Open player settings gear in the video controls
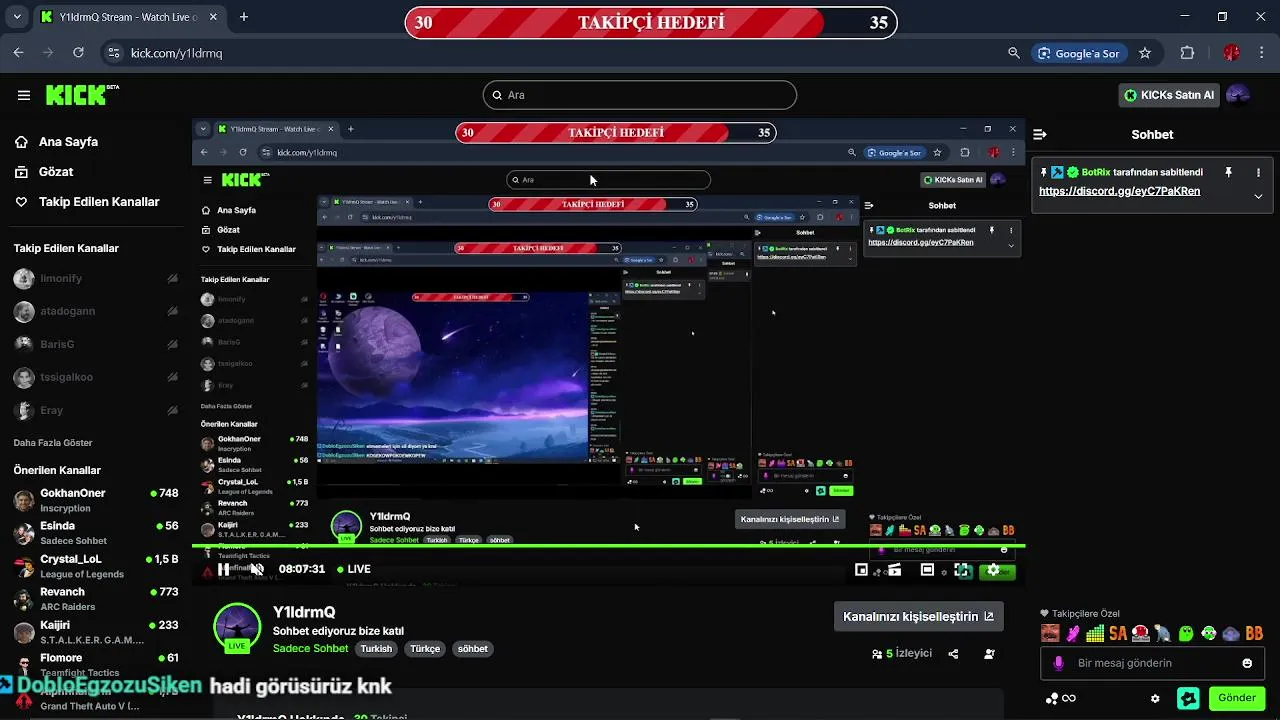This screenshot has height=720, width=1280. [993, 570]
